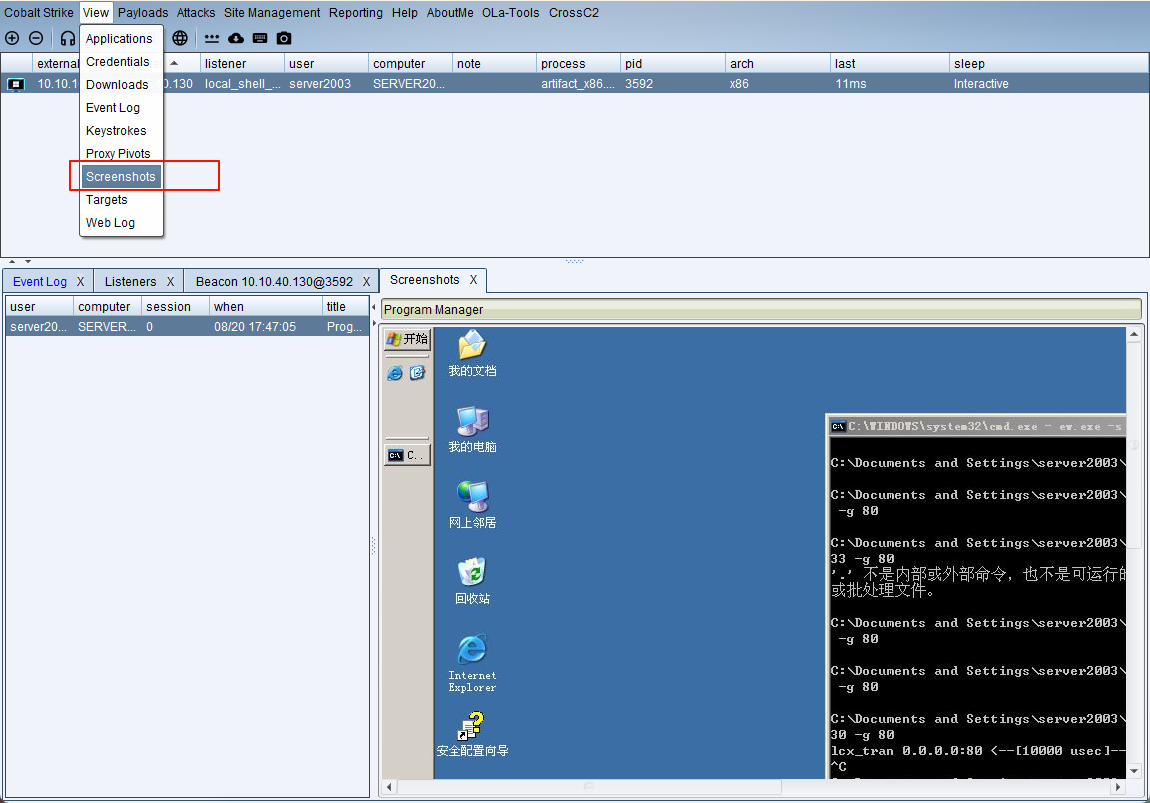The image size is (1150, 803).
Task: Sort screenshots list by session column
Action: [175, 307]
